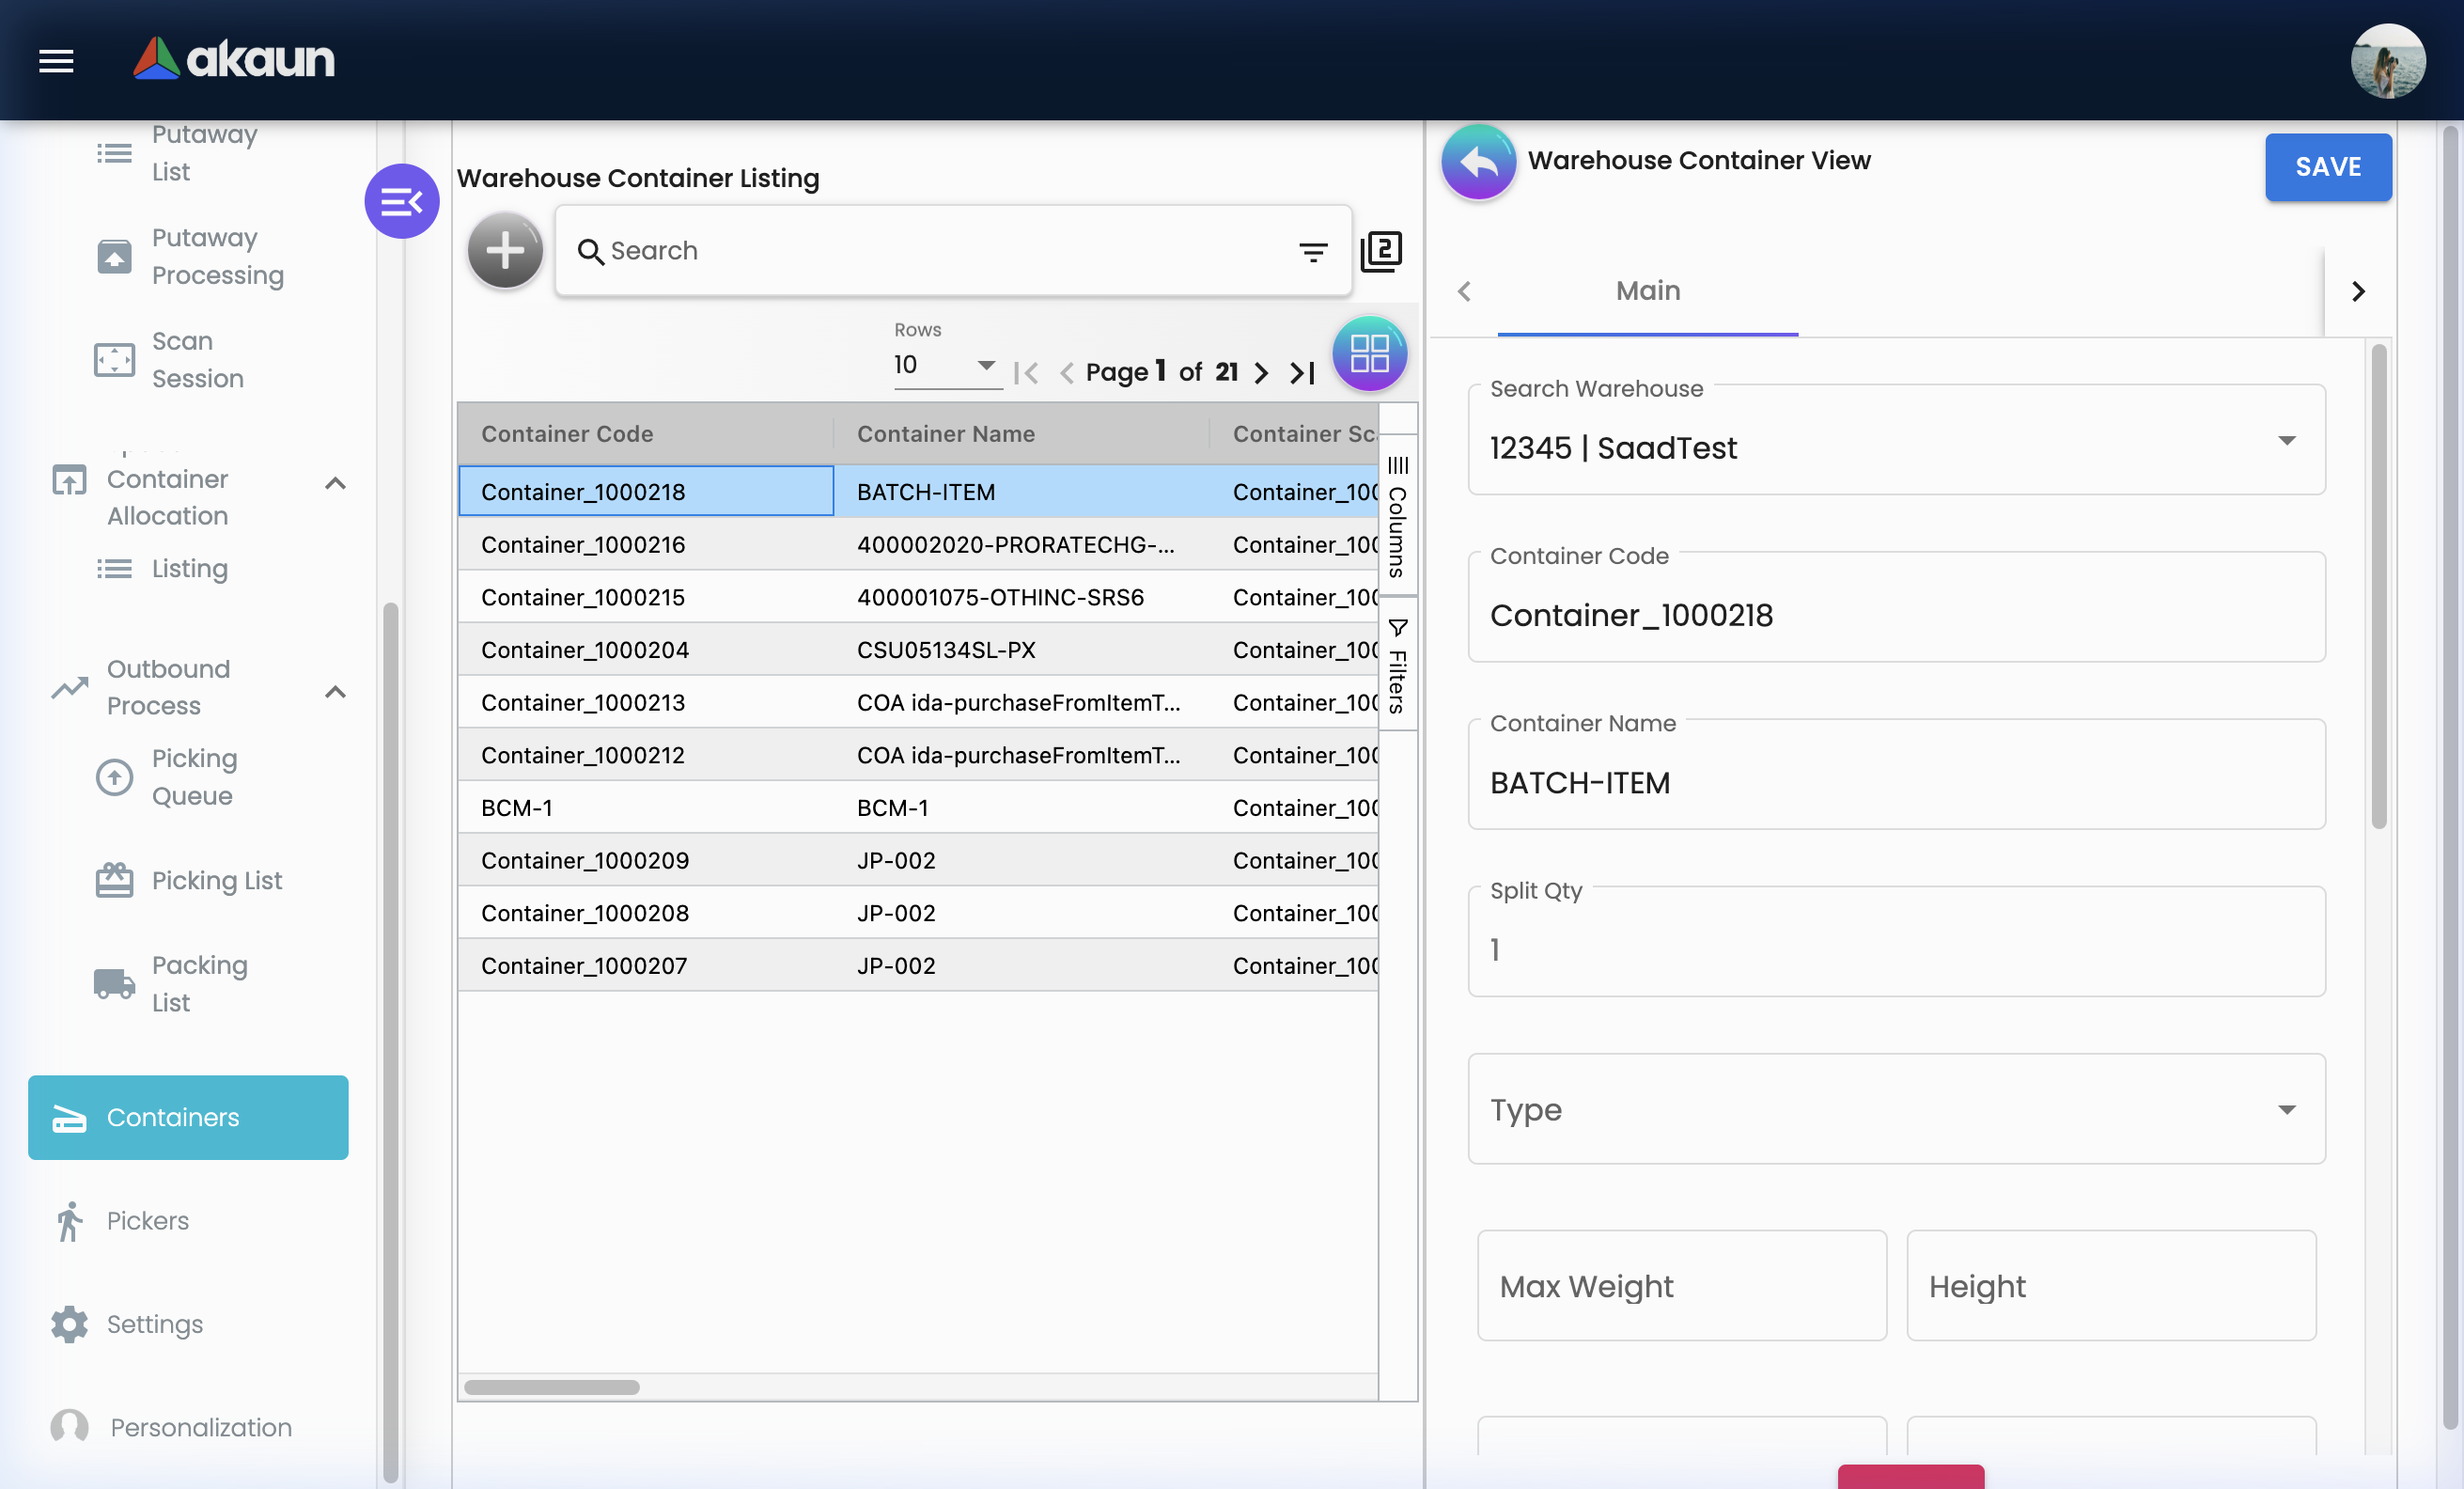Screen dimensions: 2464x1489
Task: Expand the Search Warehouse dropdown
Action: coord(2286,441)
